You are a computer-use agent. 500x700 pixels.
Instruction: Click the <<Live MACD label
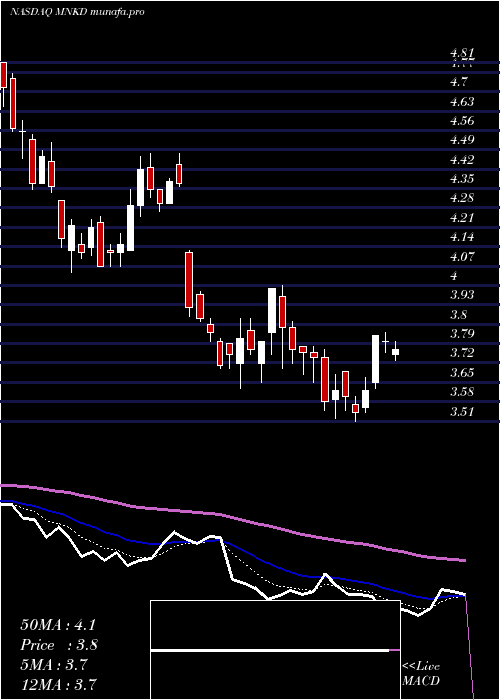point(421,674)
